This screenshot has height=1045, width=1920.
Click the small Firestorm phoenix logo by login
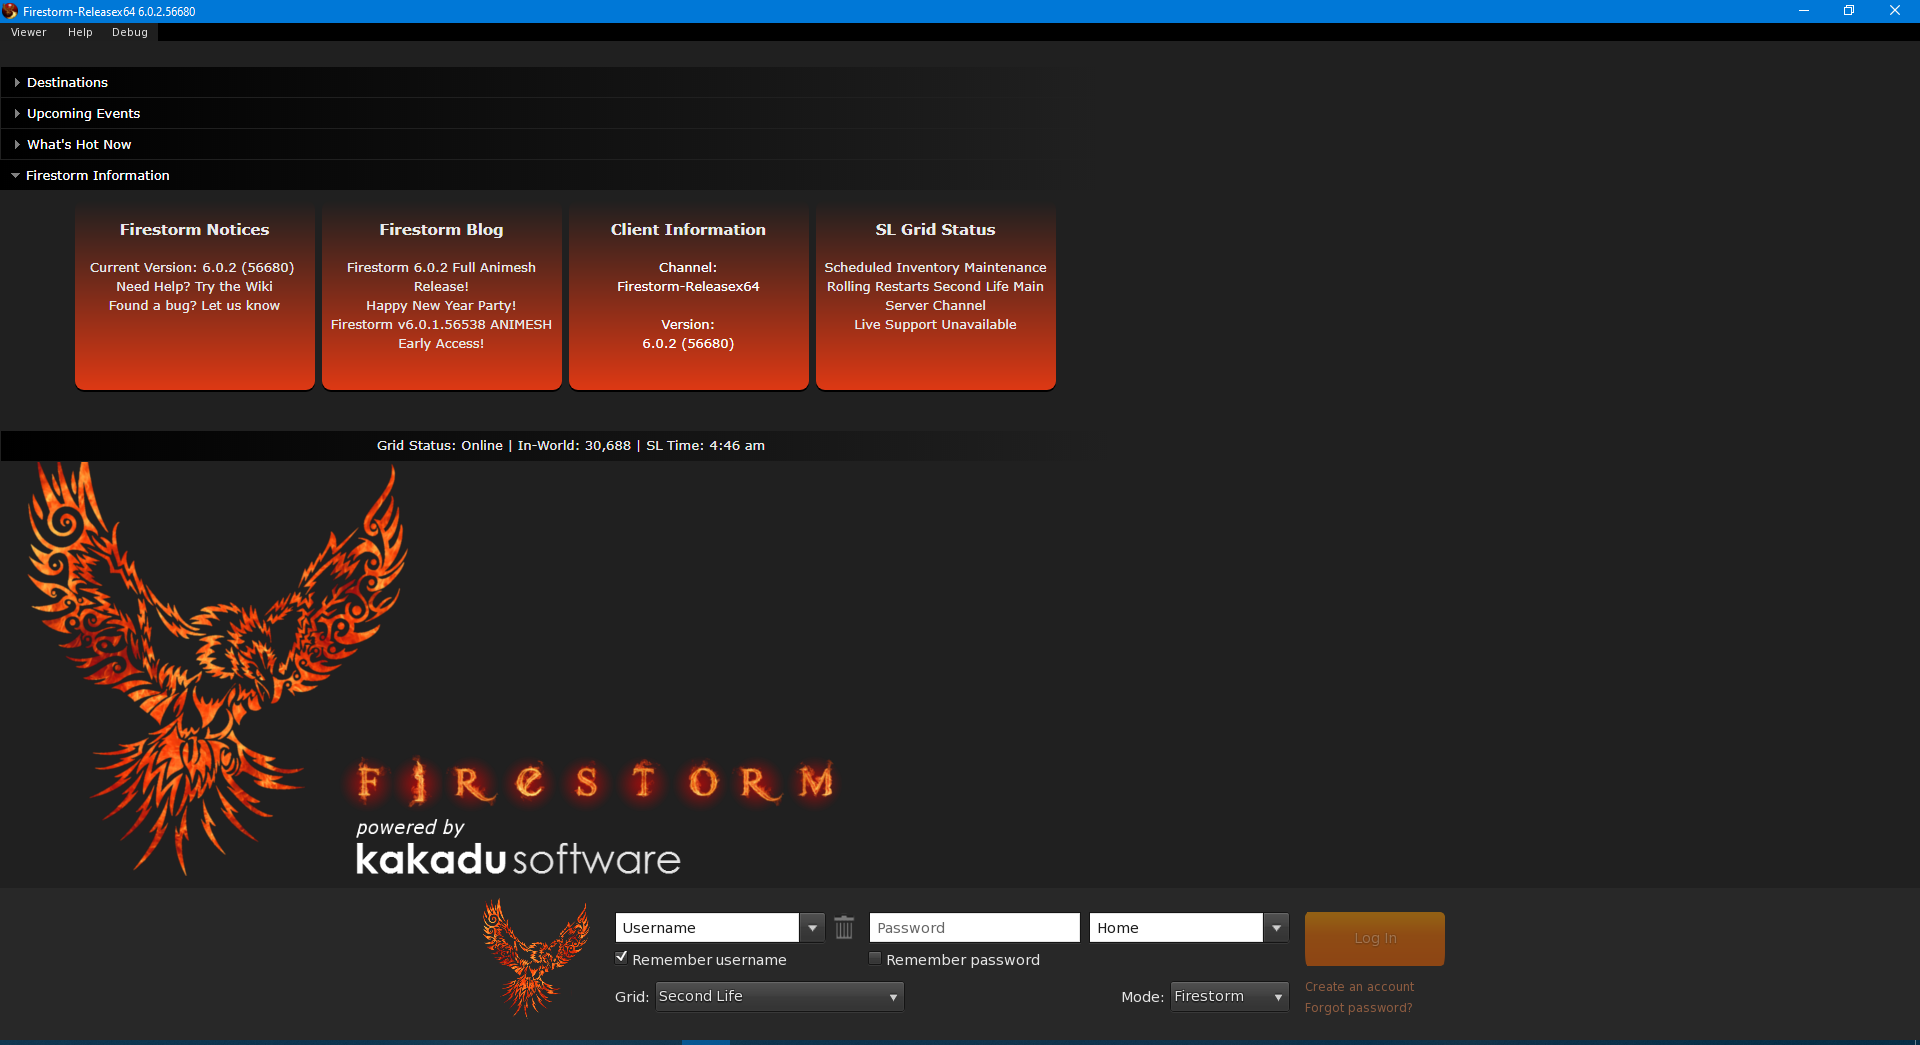click(536, 957)
